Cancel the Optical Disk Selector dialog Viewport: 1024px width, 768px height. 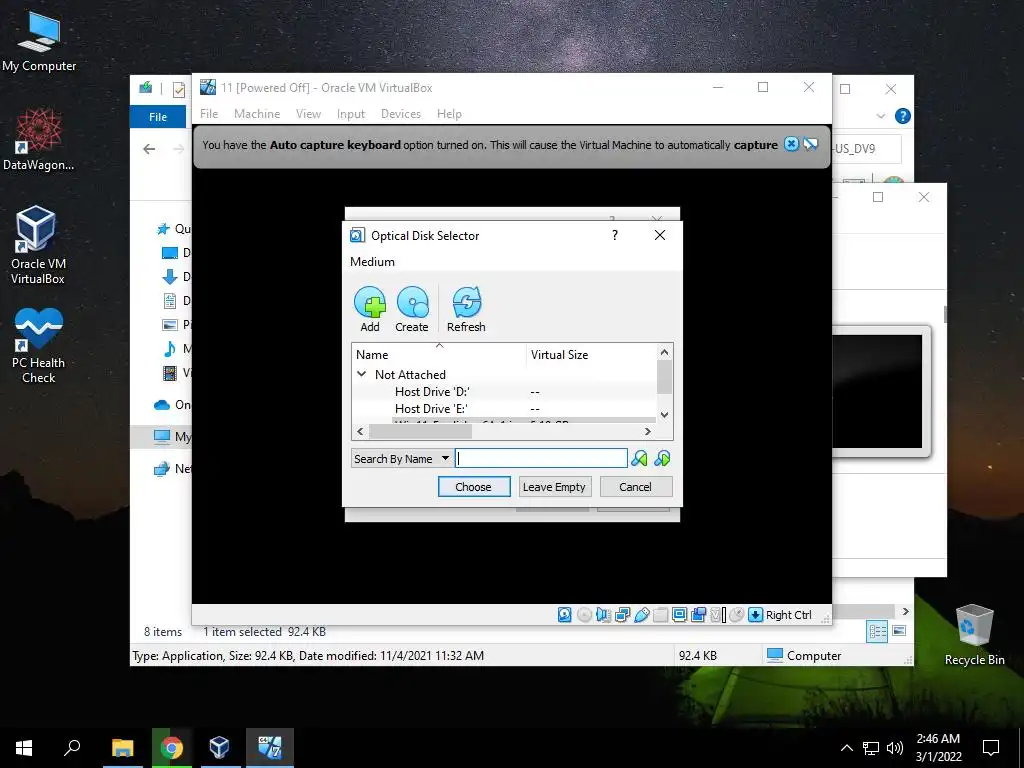click(x=635, y=487)
